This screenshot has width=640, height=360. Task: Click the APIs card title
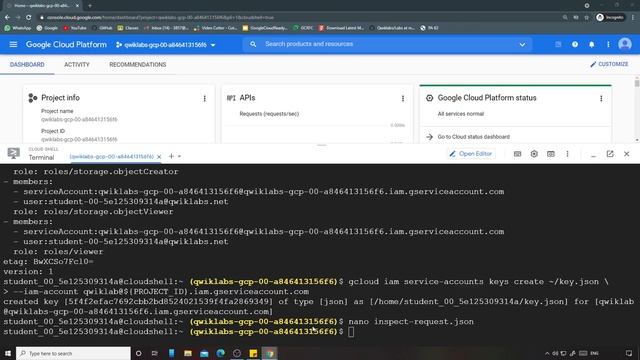[247, 98]
